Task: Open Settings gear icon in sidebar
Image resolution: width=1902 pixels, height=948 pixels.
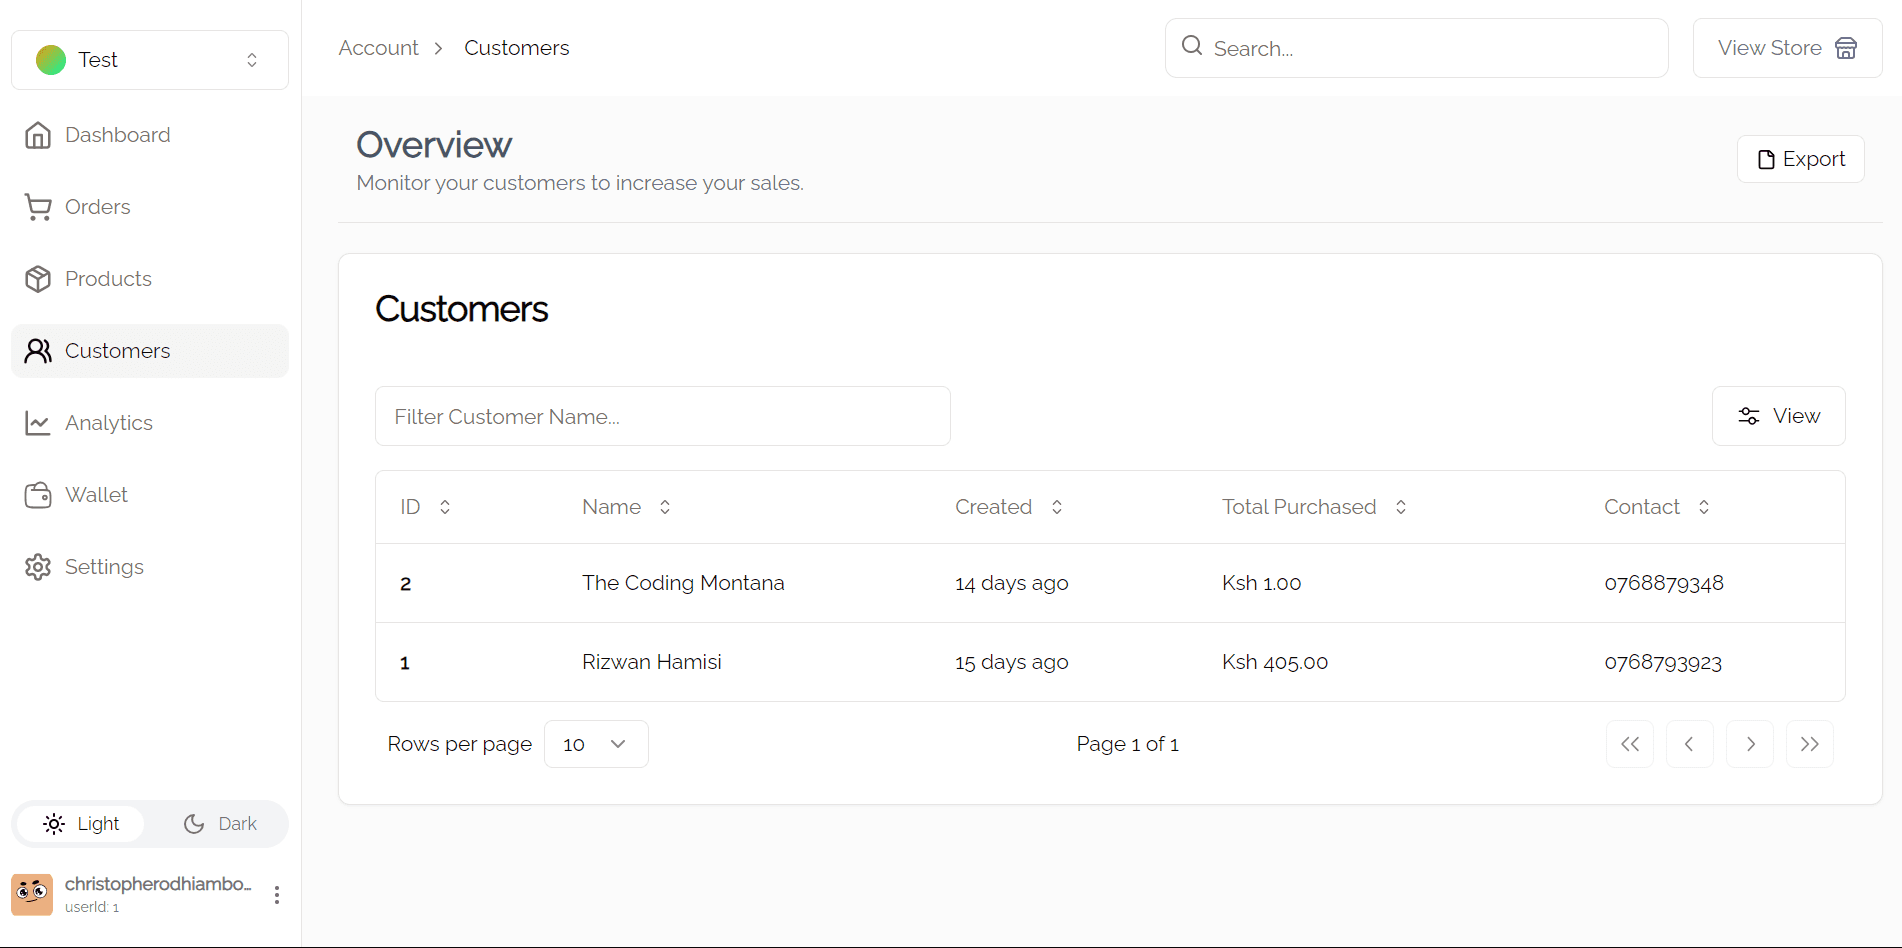Action: [x=38, y=567]
